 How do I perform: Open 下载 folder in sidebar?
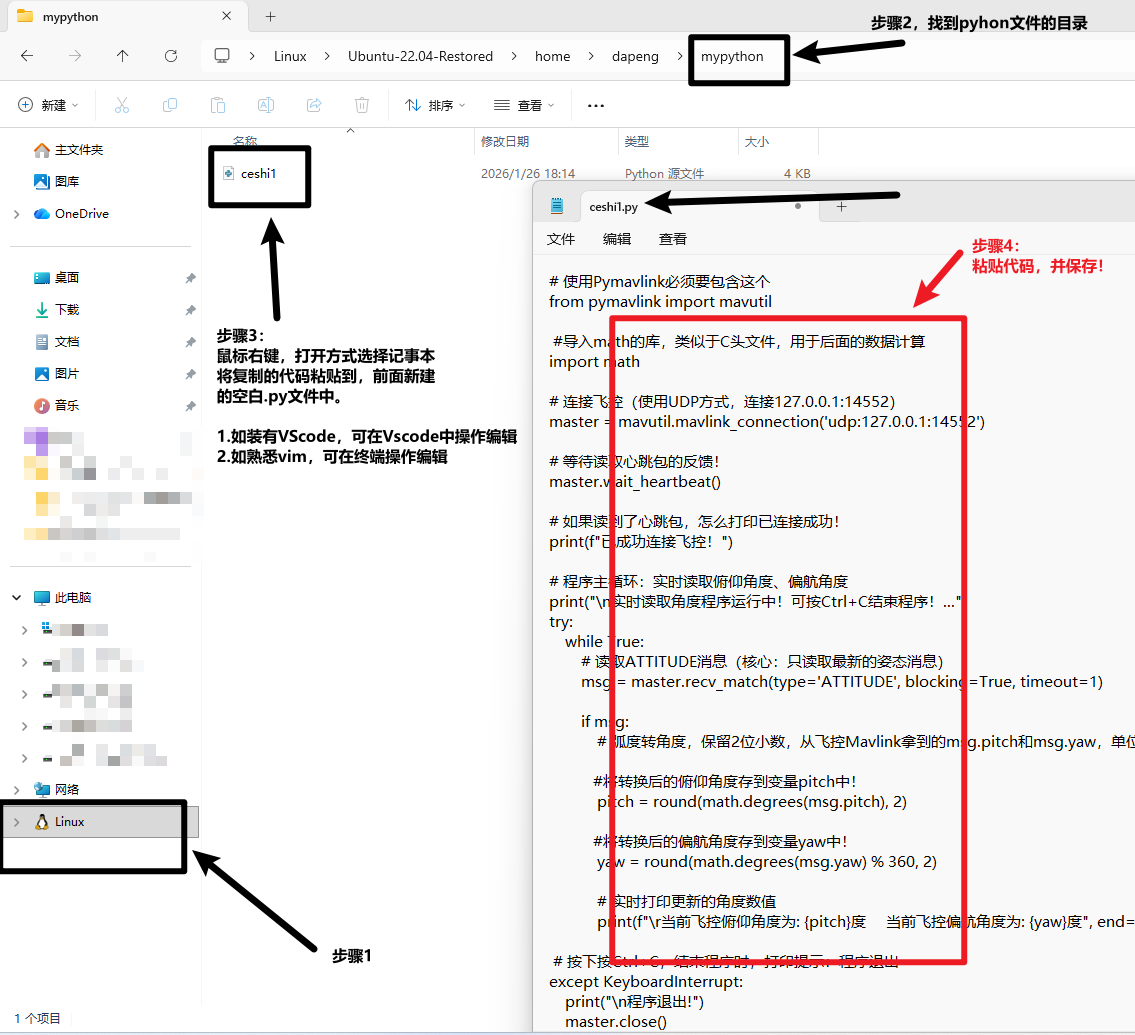67,310
